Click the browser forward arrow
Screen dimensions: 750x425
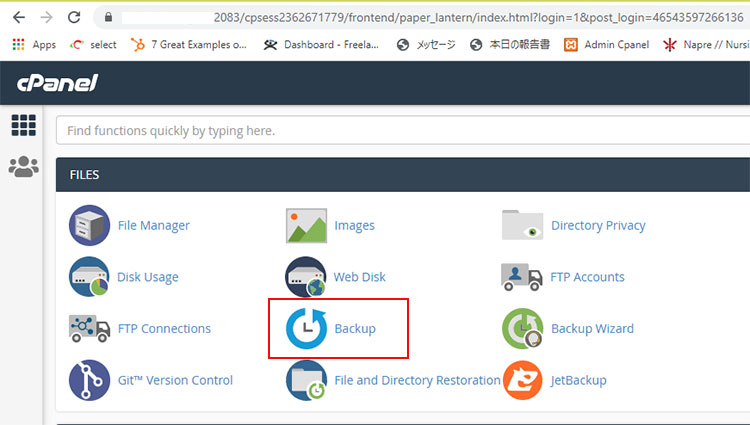(46, 18)
